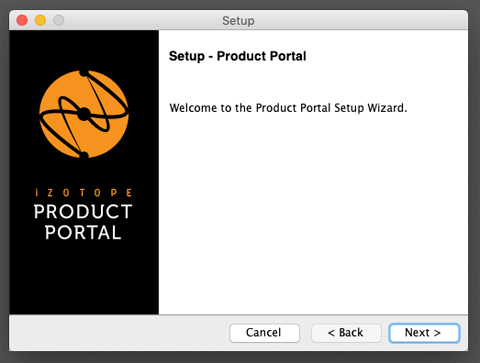The height and width of the screenshot is (363, 480).
Task: Select the "Setup - Product Portal" heading
Action: (x=237, y=56)
